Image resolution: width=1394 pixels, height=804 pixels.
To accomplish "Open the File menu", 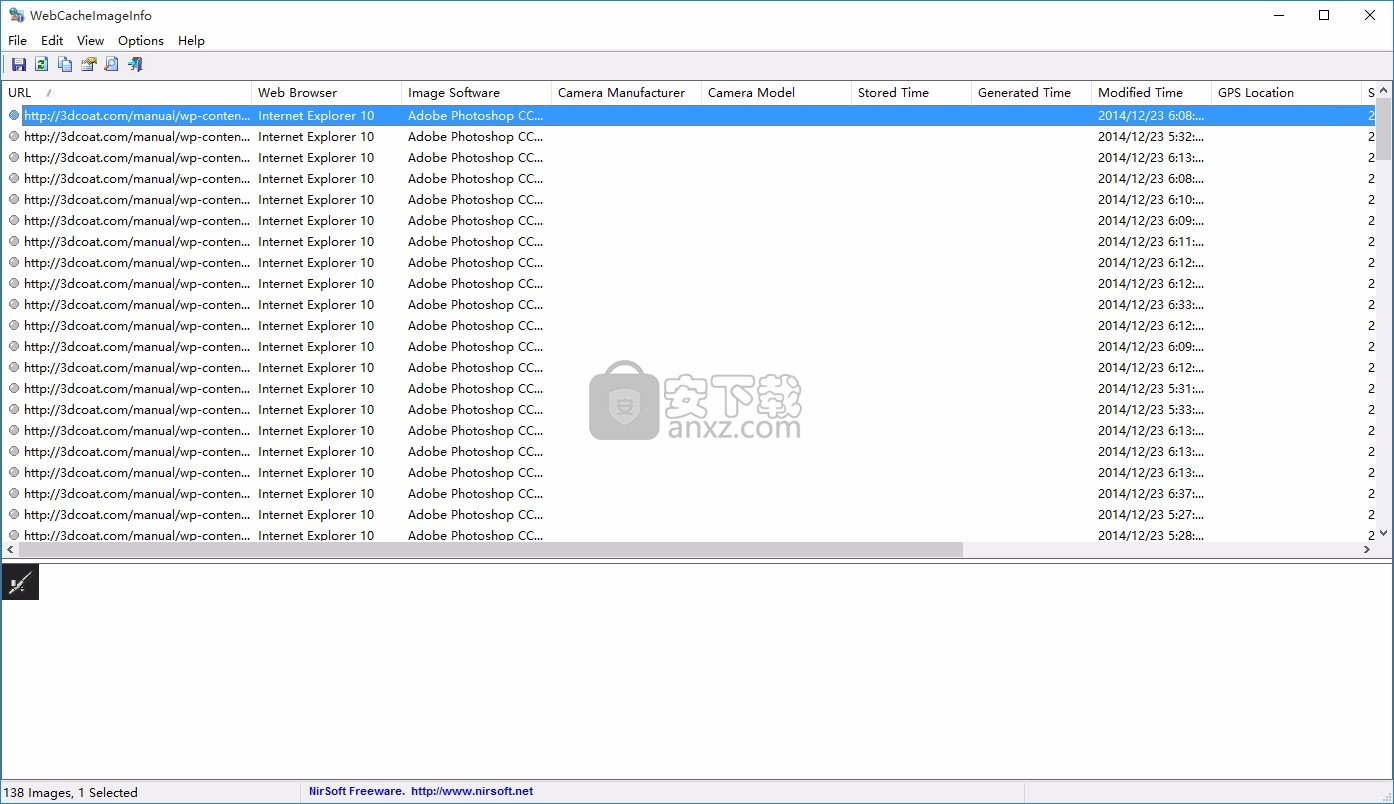I will (x=17, y=41).
